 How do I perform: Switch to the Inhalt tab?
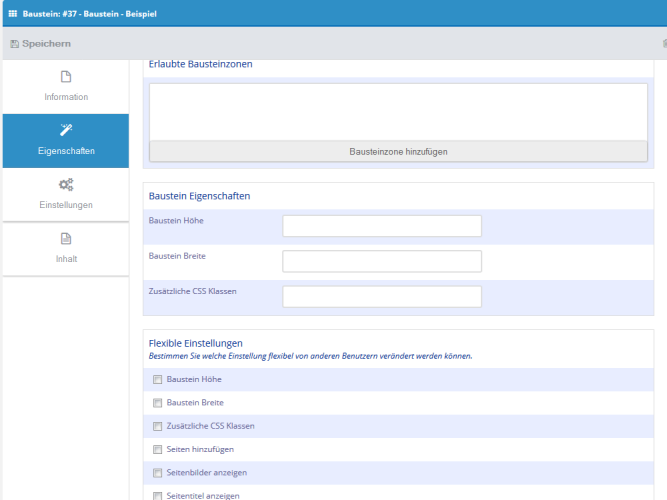click(x=66, y=249)
